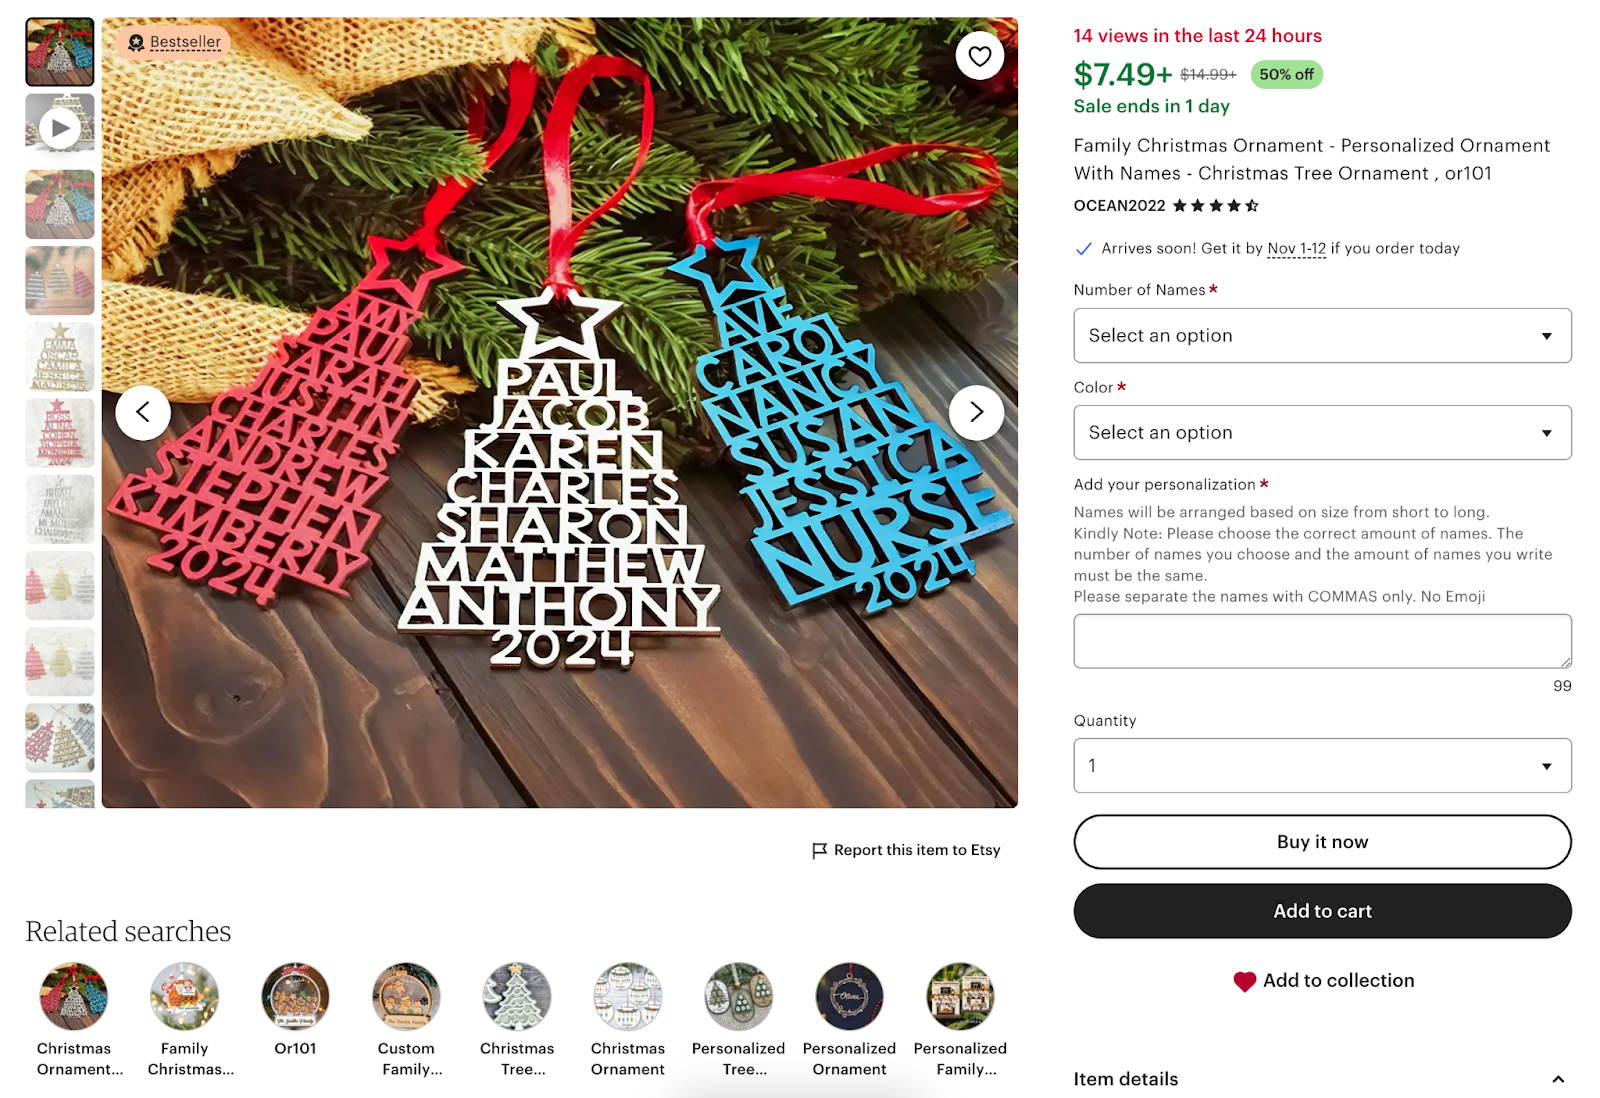
Task: Click the personalization names text box
Action: pos(1322,640)
